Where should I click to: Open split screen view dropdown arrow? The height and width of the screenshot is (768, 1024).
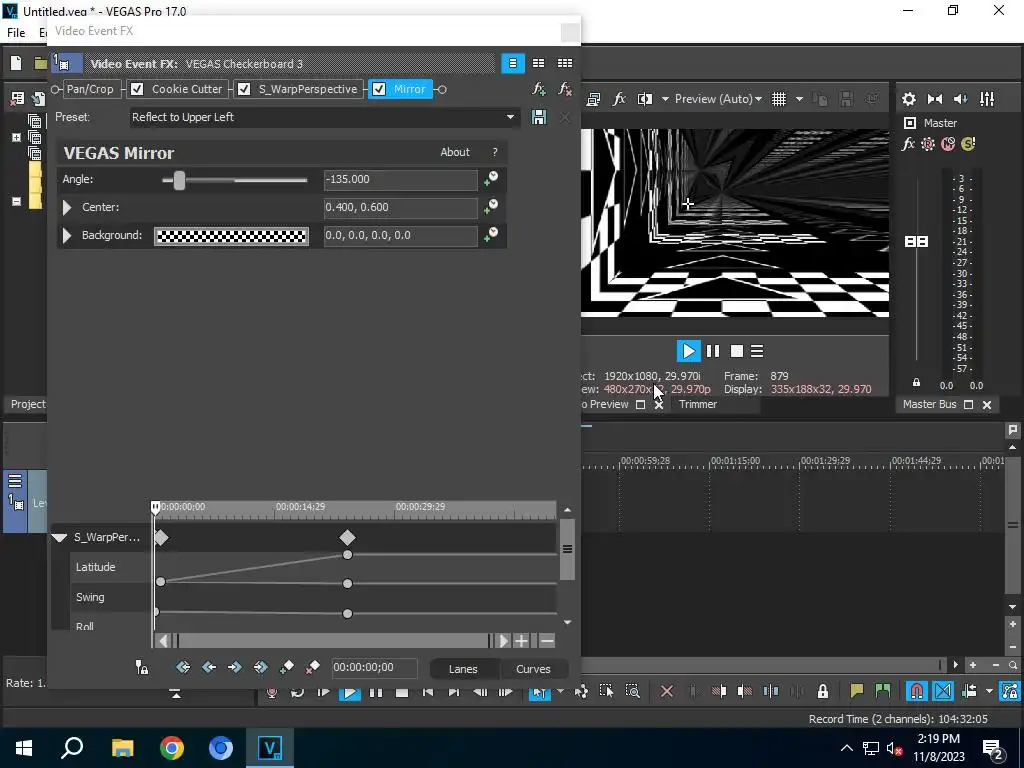pos(665,99)
